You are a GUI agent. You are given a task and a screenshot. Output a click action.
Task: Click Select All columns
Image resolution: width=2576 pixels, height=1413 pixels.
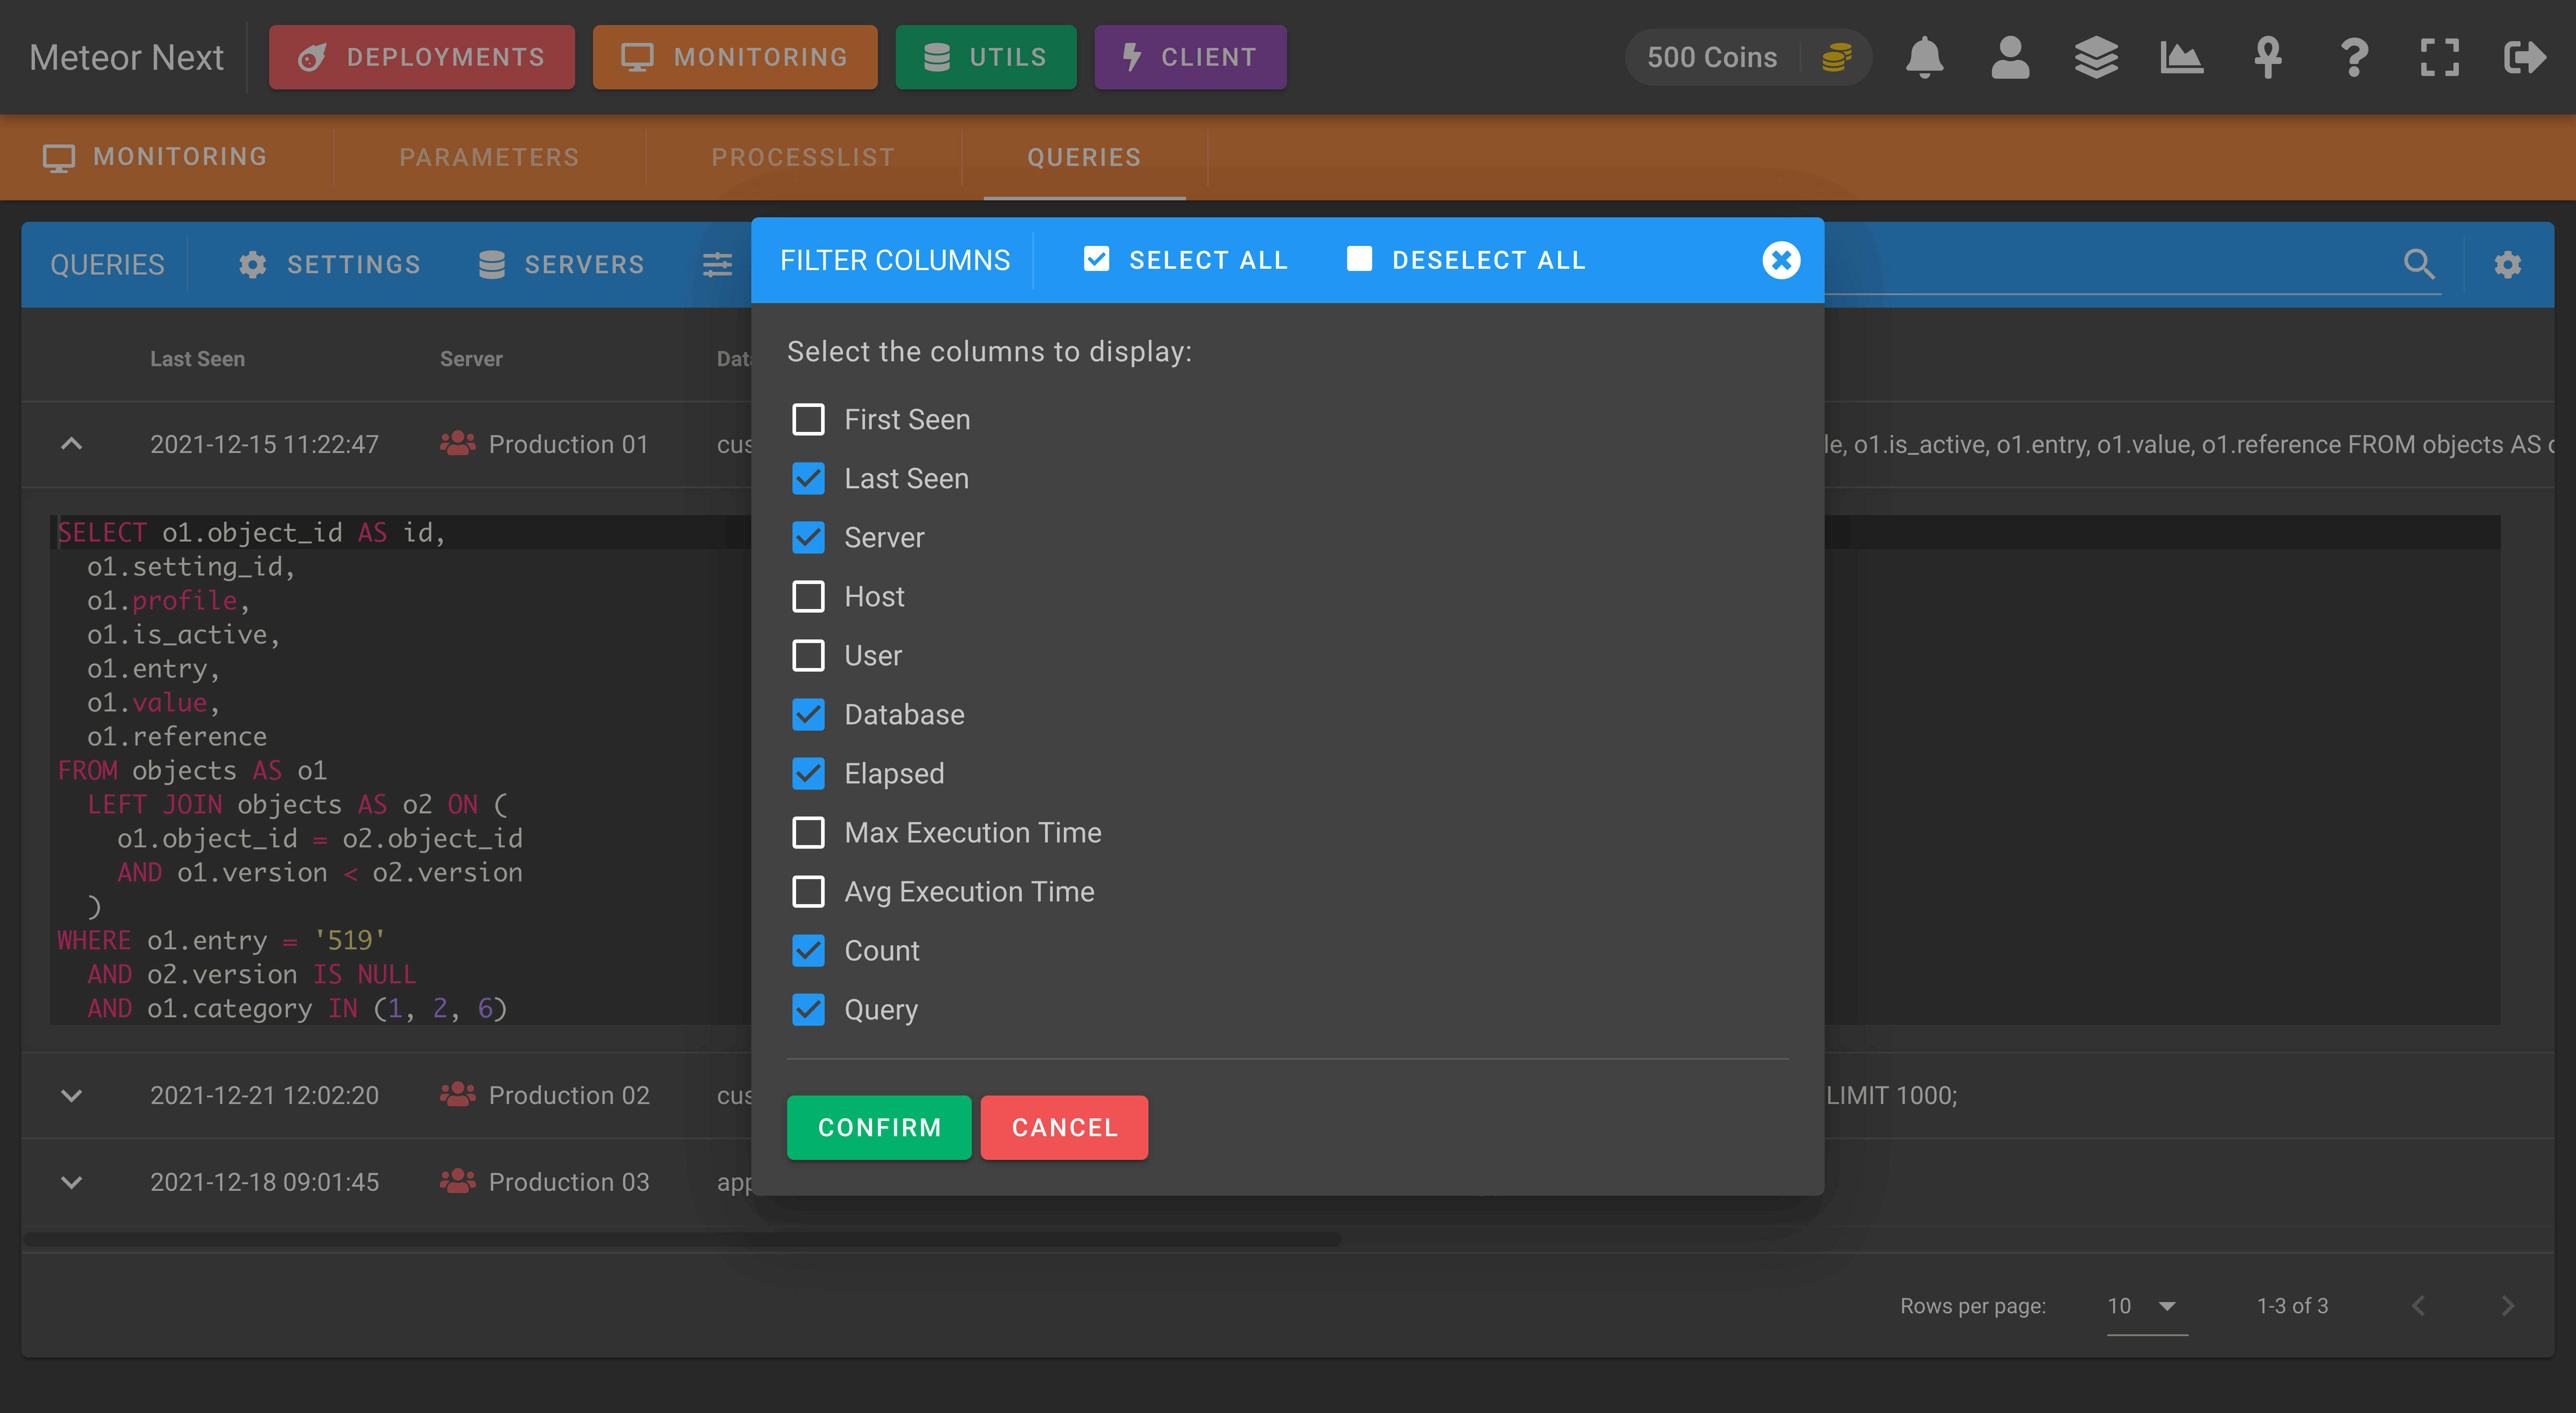coord(1185,260)
